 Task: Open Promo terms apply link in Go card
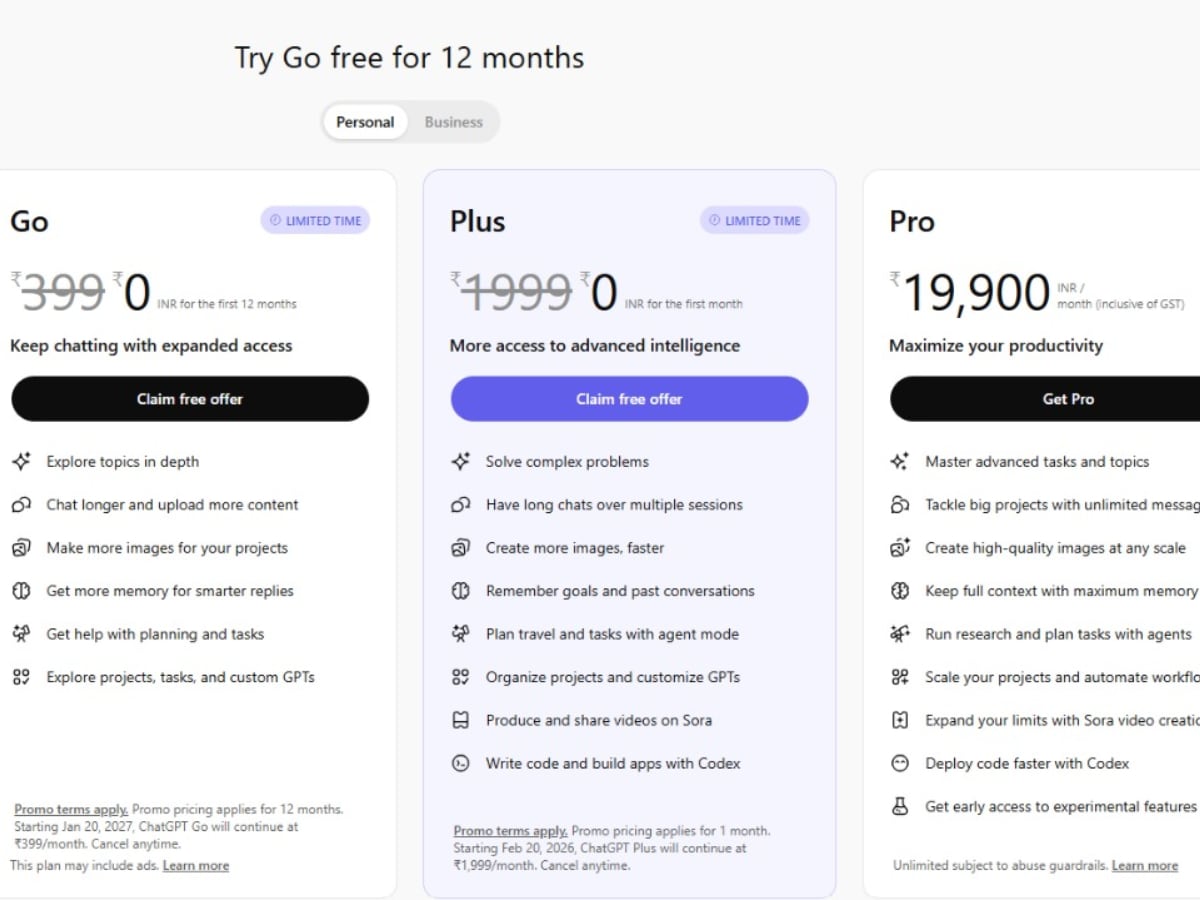click(x=71, y=809)
